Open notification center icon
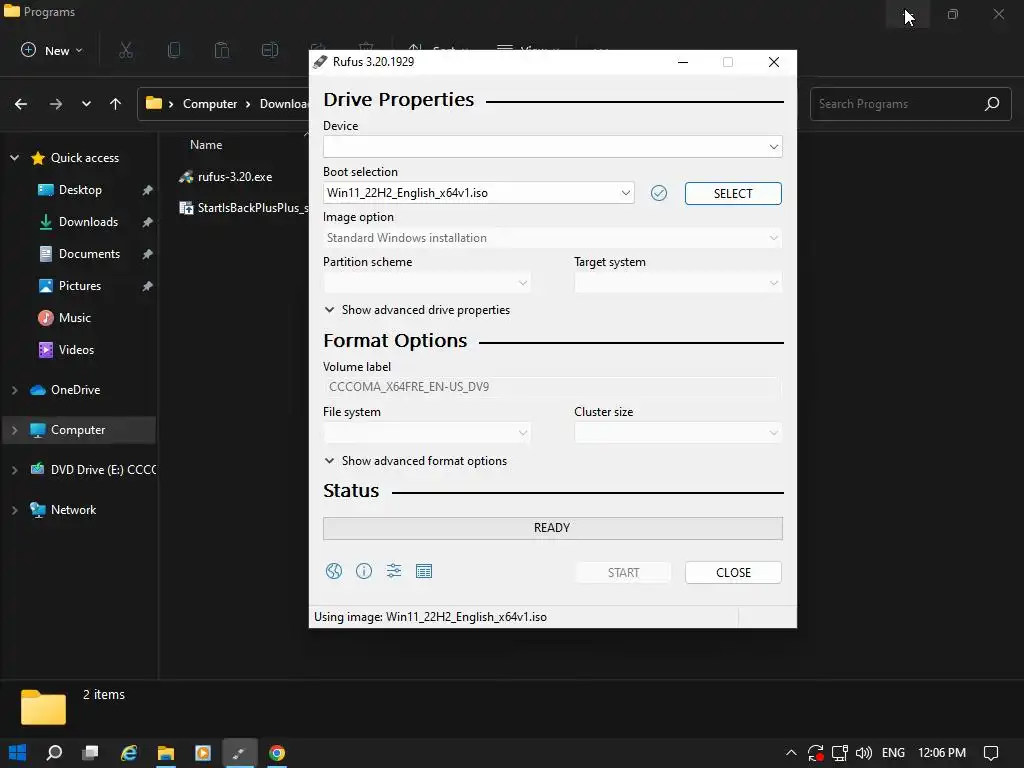The height and width of the screenshot is (768, 1024). (991, 753)
